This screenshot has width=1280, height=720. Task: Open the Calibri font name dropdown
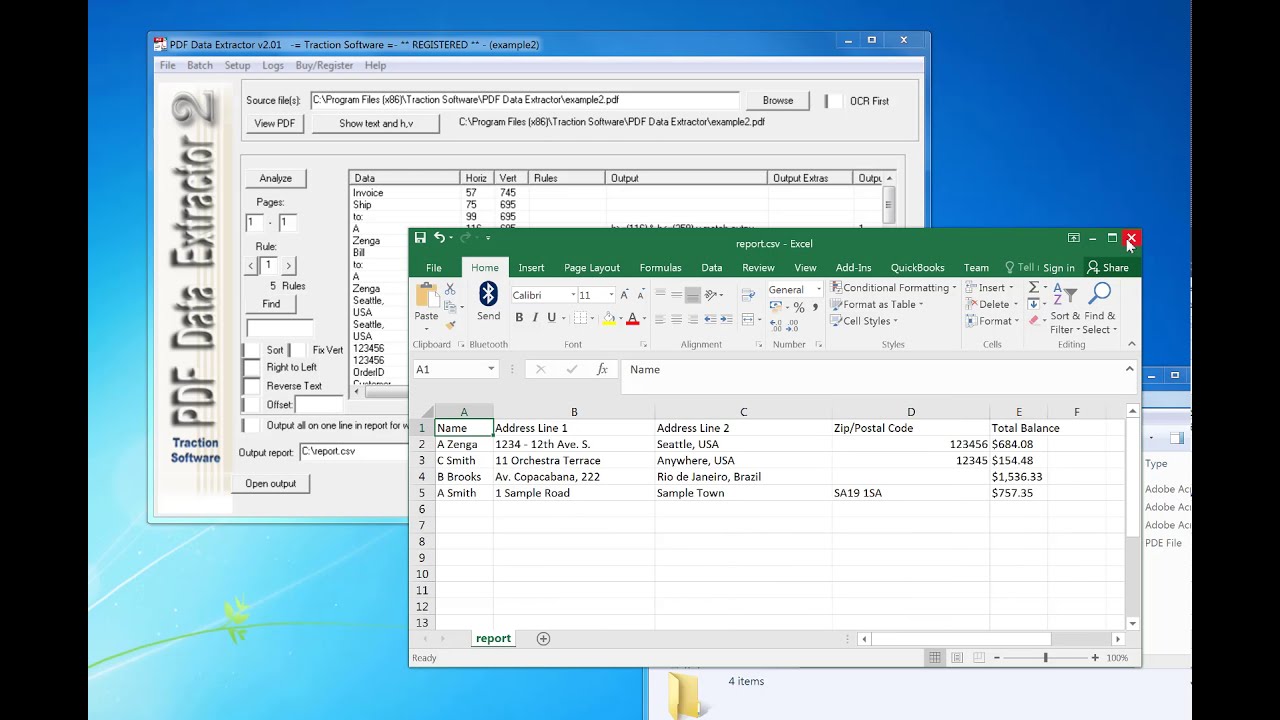coord(573,295)
